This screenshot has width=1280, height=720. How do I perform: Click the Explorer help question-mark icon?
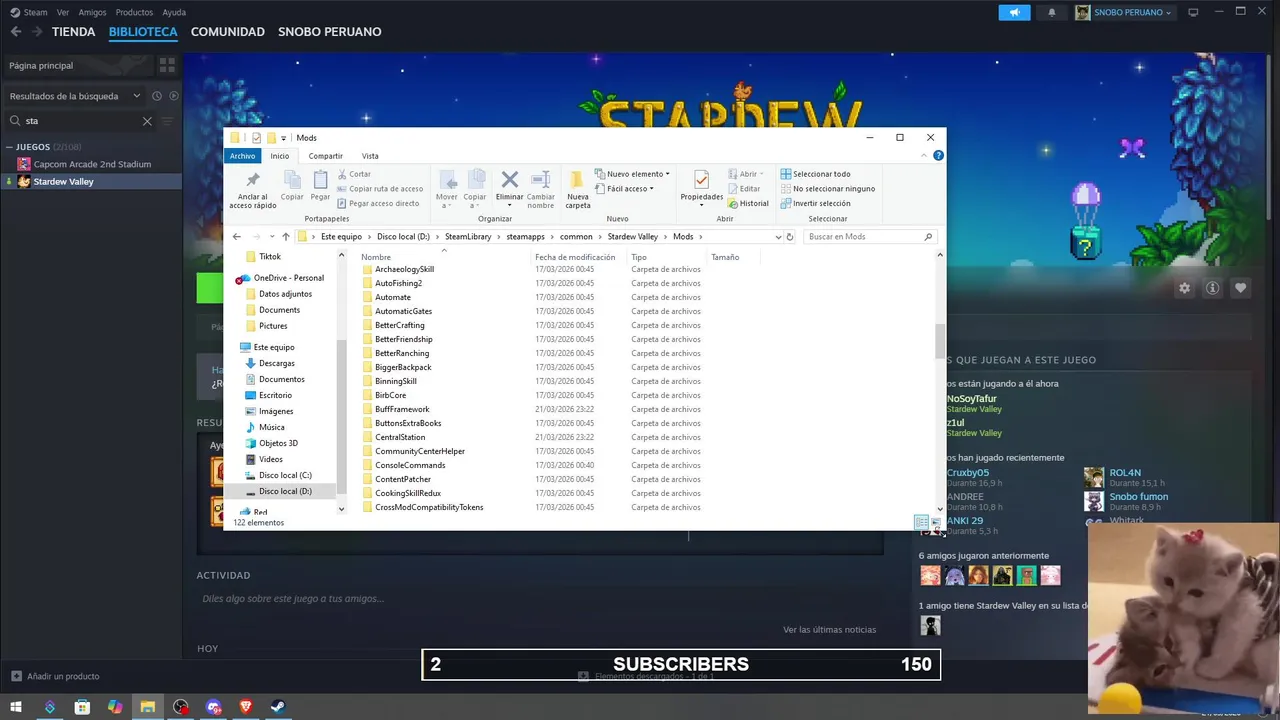click(938, 156)
